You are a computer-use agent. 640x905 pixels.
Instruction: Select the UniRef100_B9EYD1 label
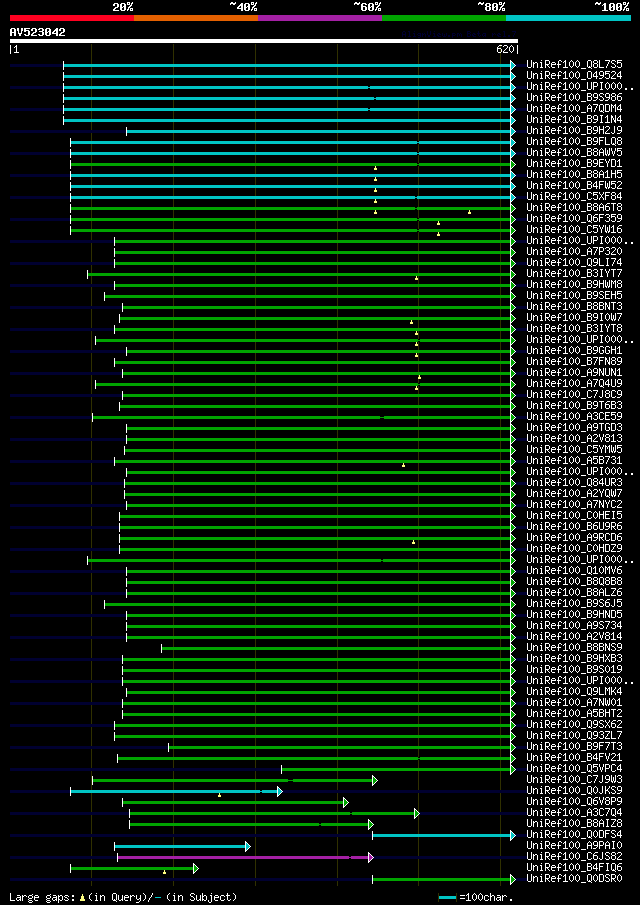[574, 163]
